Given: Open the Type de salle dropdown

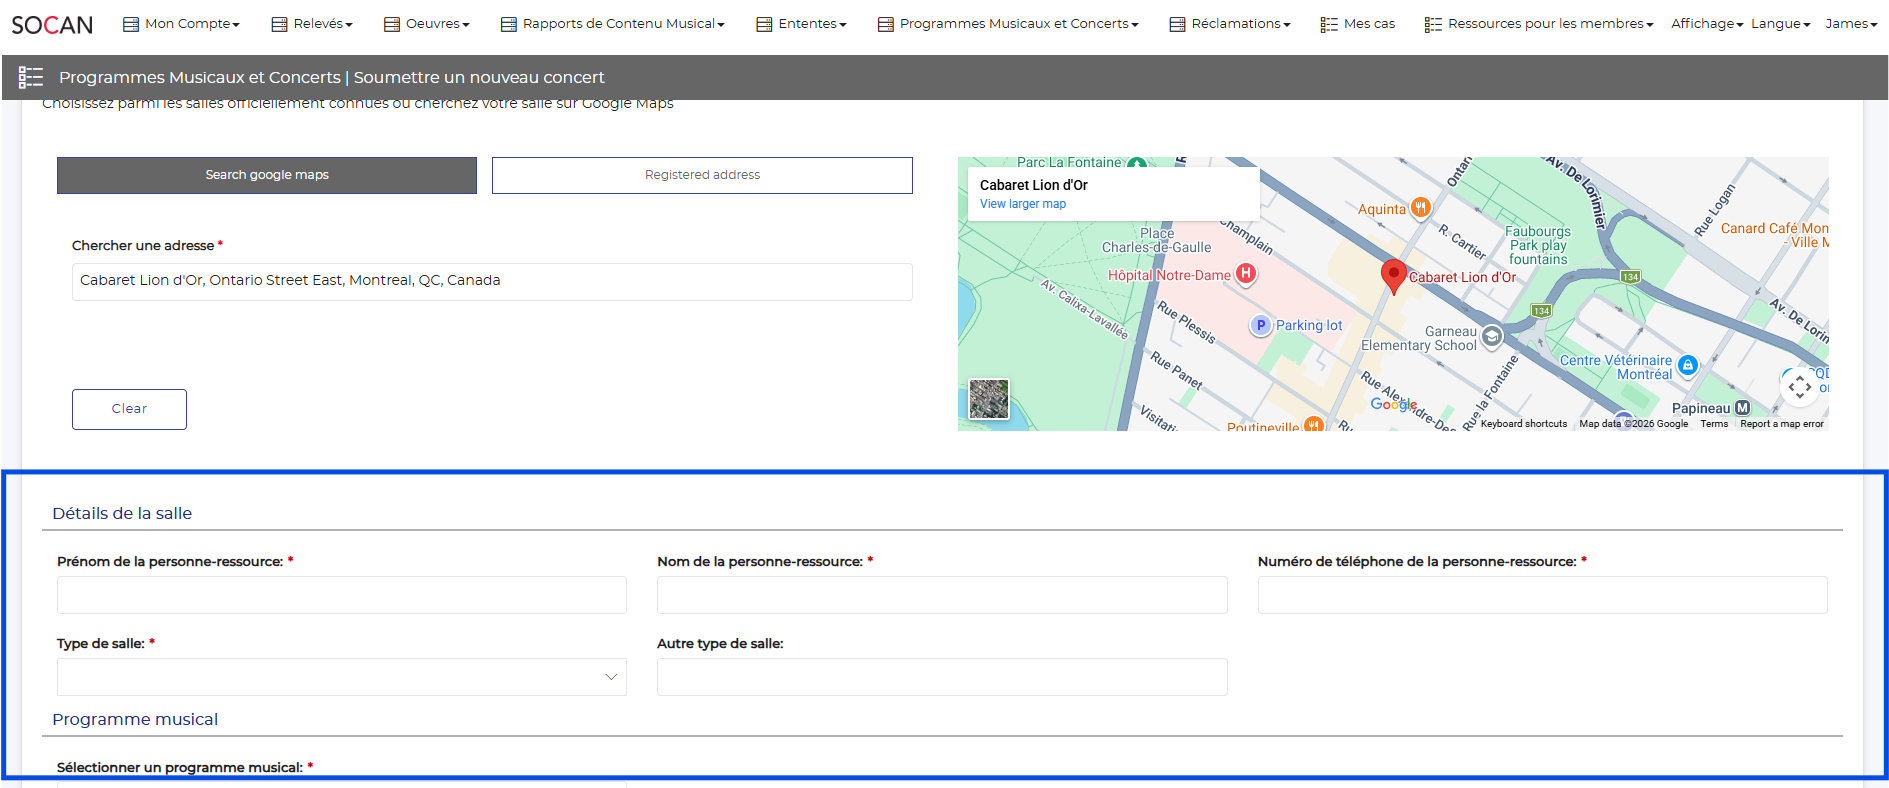Looking at the screenshot, I should coord(342,677).
